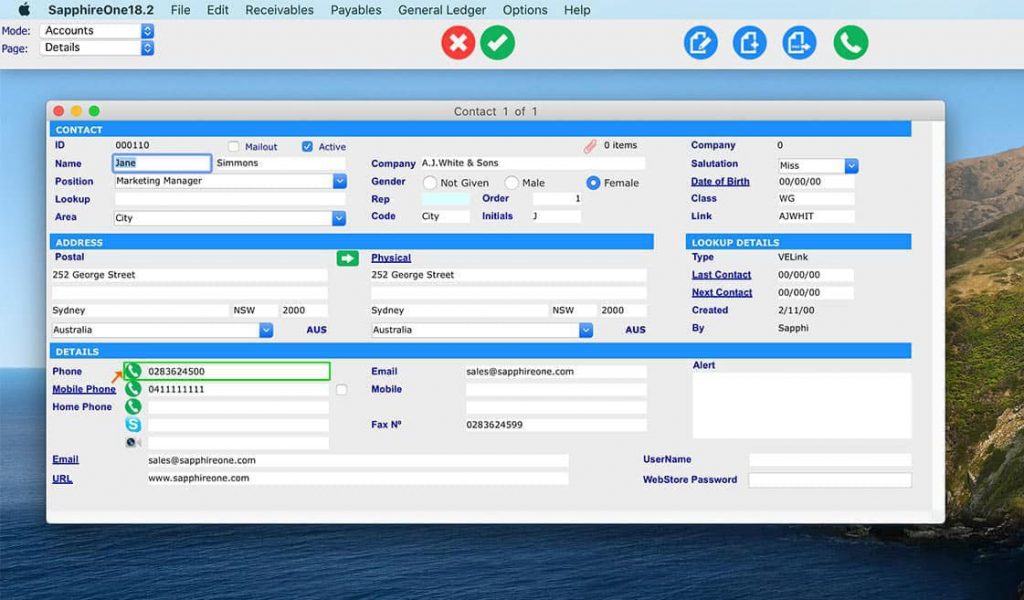Click the Date of Birth link

click(x=720, y=182)
